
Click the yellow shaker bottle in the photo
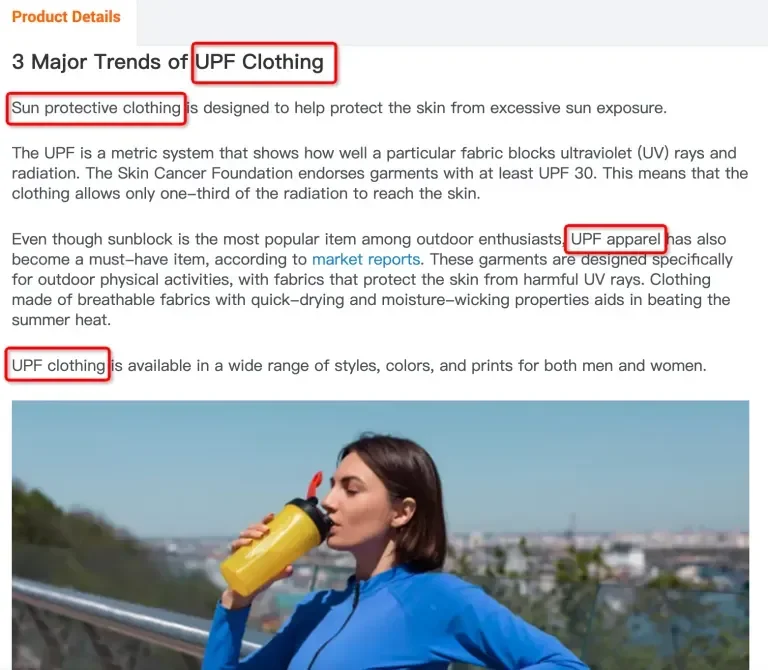pyautogui.click(x=274, y=544)
